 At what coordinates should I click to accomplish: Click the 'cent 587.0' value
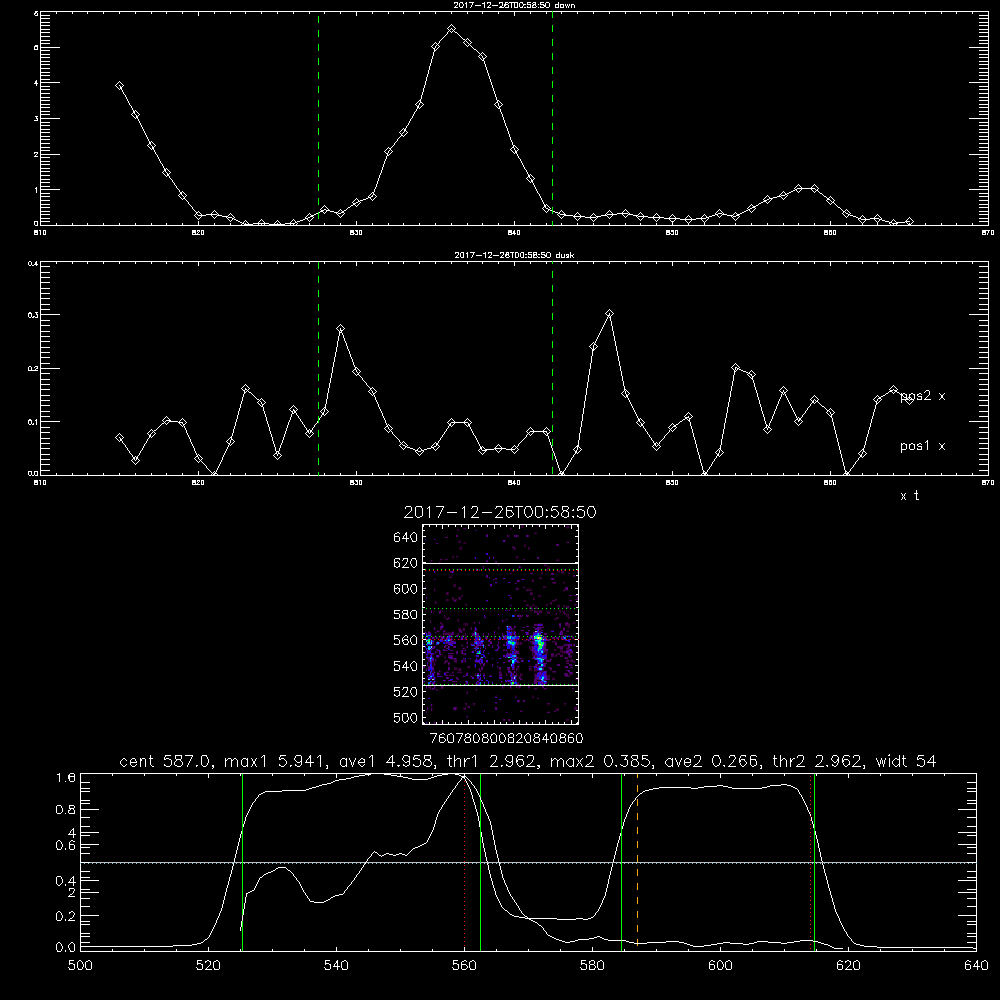point(168,761)
